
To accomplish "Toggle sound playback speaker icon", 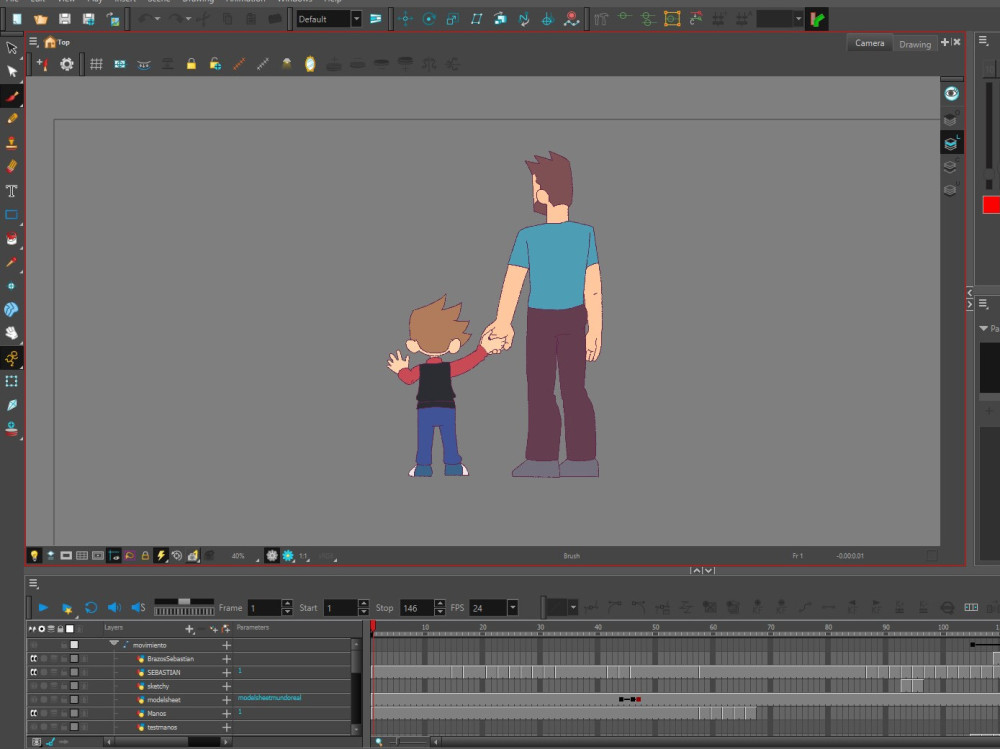I will [114, 607].
